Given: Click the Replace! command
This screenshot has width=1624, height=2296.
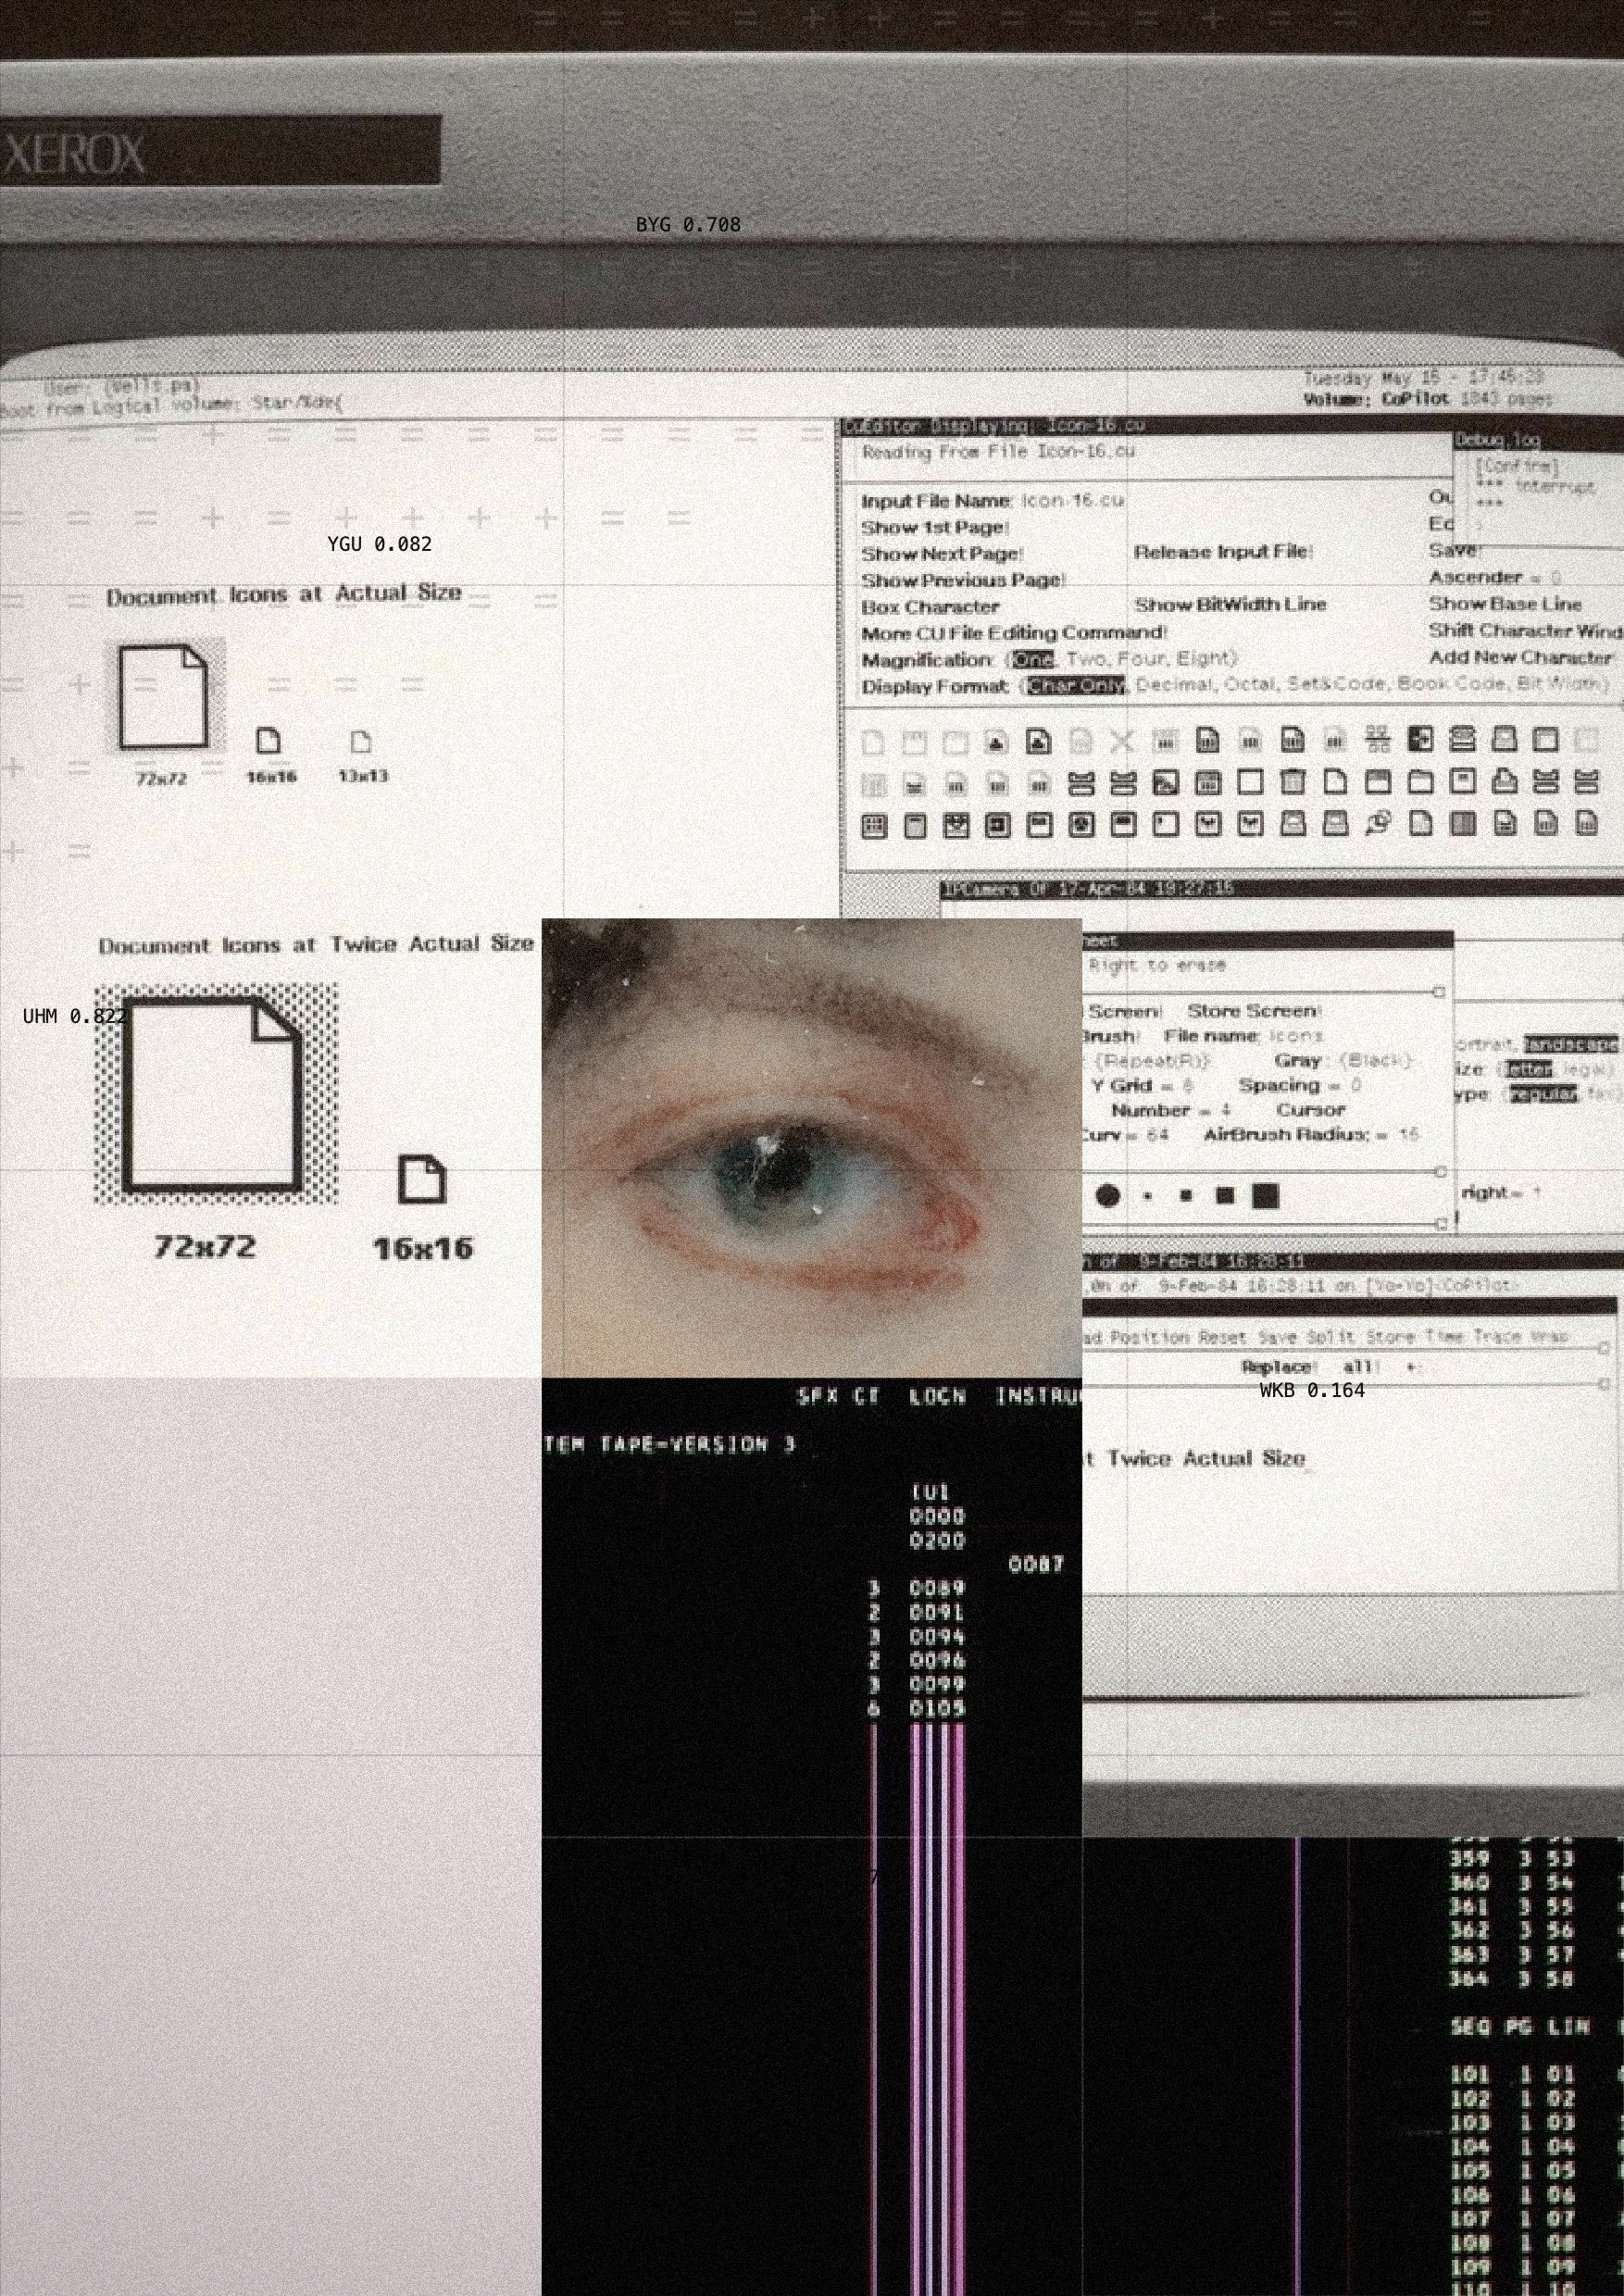Looking at the screenshot, I should (x=1276, y=1367).
